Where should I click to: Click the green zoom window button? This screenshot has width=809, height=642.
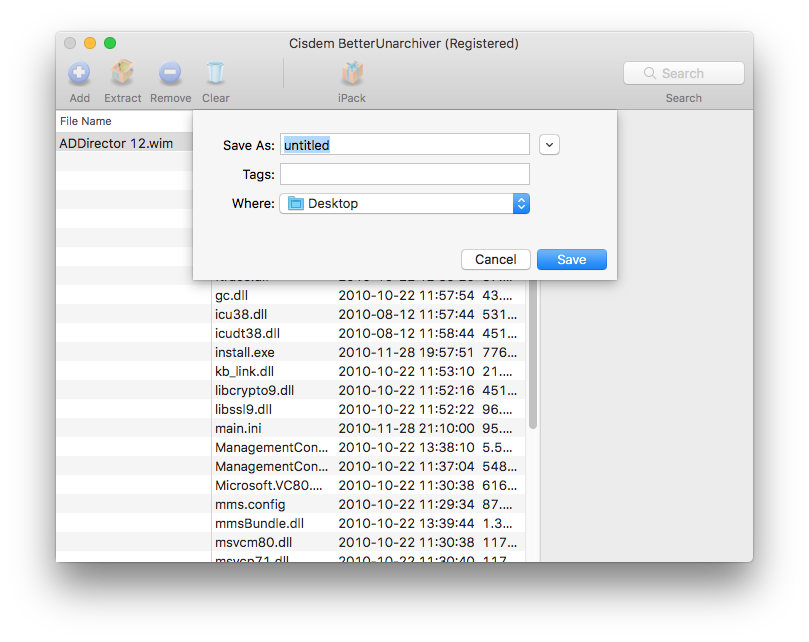pyautogui.click(x=110, y=43)
